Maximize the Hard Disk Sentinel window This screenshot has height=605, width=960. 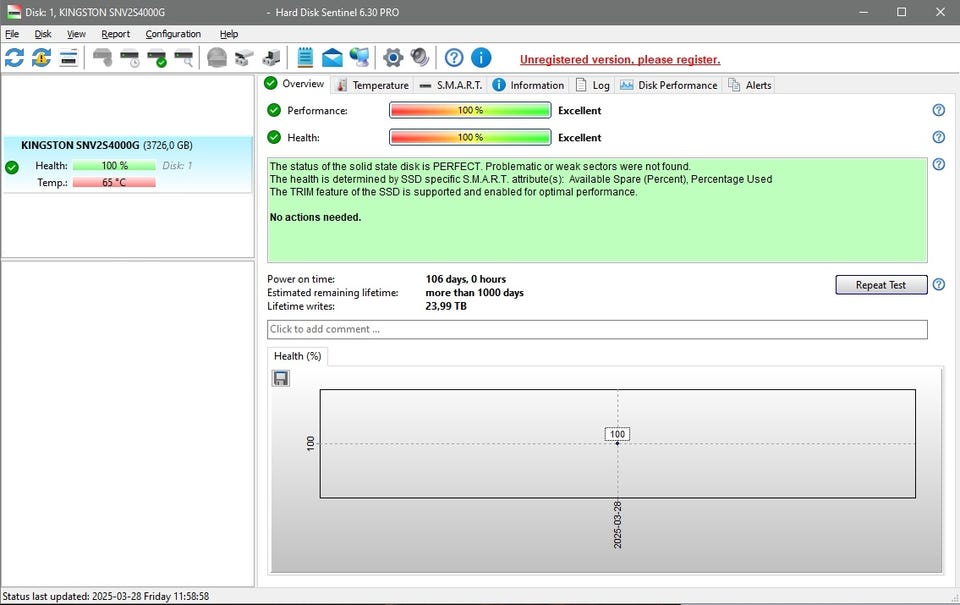pyautogui.click(x=901, y=12)
